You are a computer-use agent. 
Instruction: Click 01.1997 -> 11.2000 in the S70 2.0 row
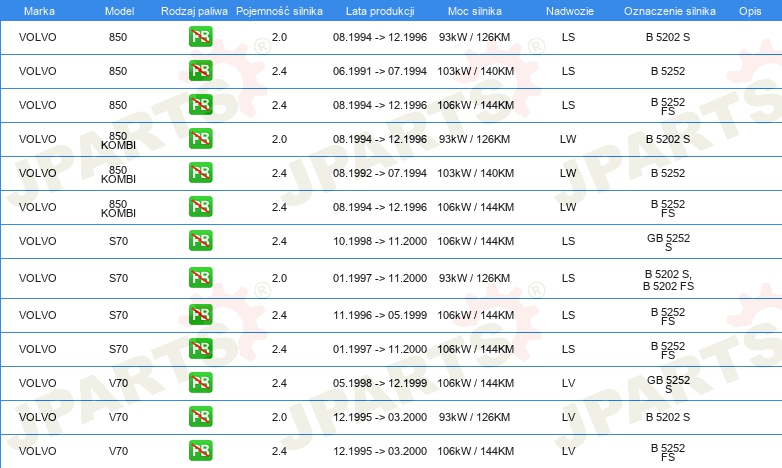(x=380, y=278)
